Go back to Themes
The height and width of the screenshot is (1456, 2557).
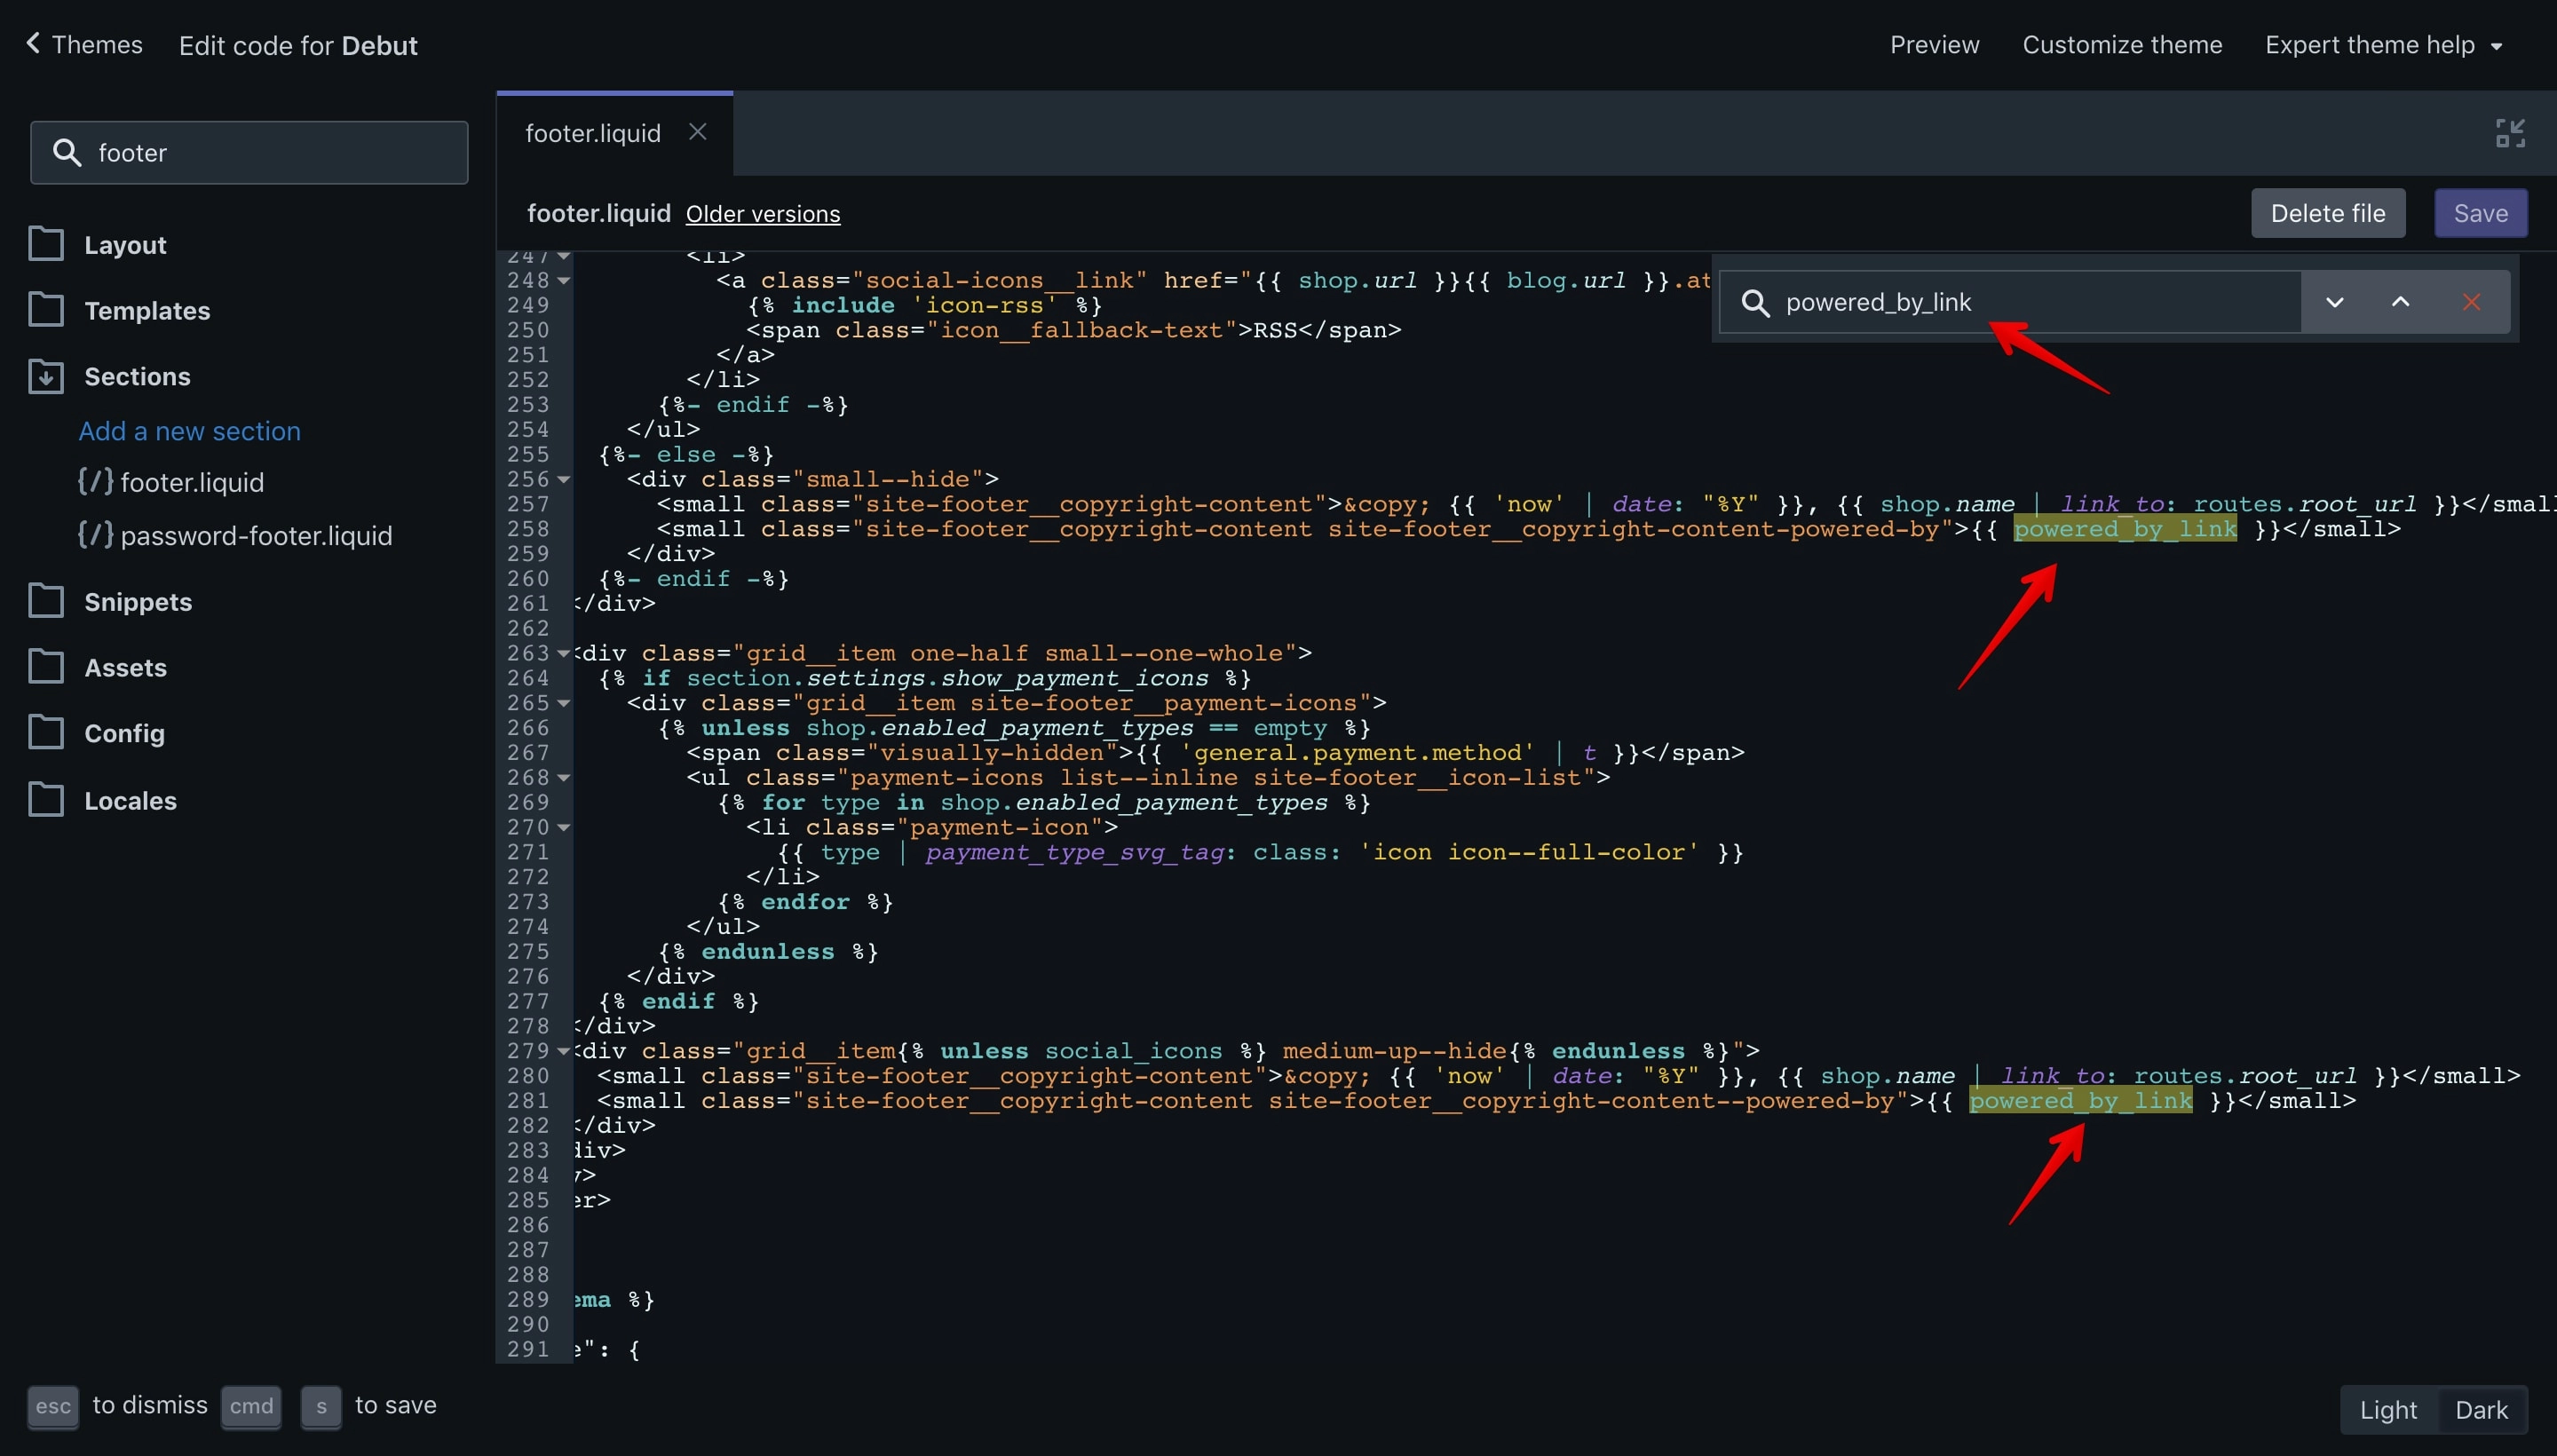(85, 45)
